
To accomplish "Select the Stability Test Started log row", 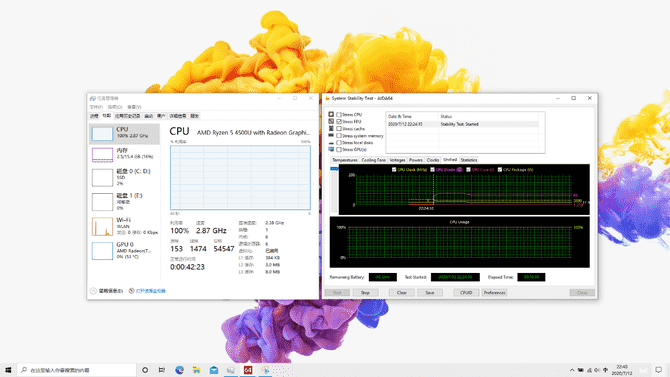I will 462,124.
